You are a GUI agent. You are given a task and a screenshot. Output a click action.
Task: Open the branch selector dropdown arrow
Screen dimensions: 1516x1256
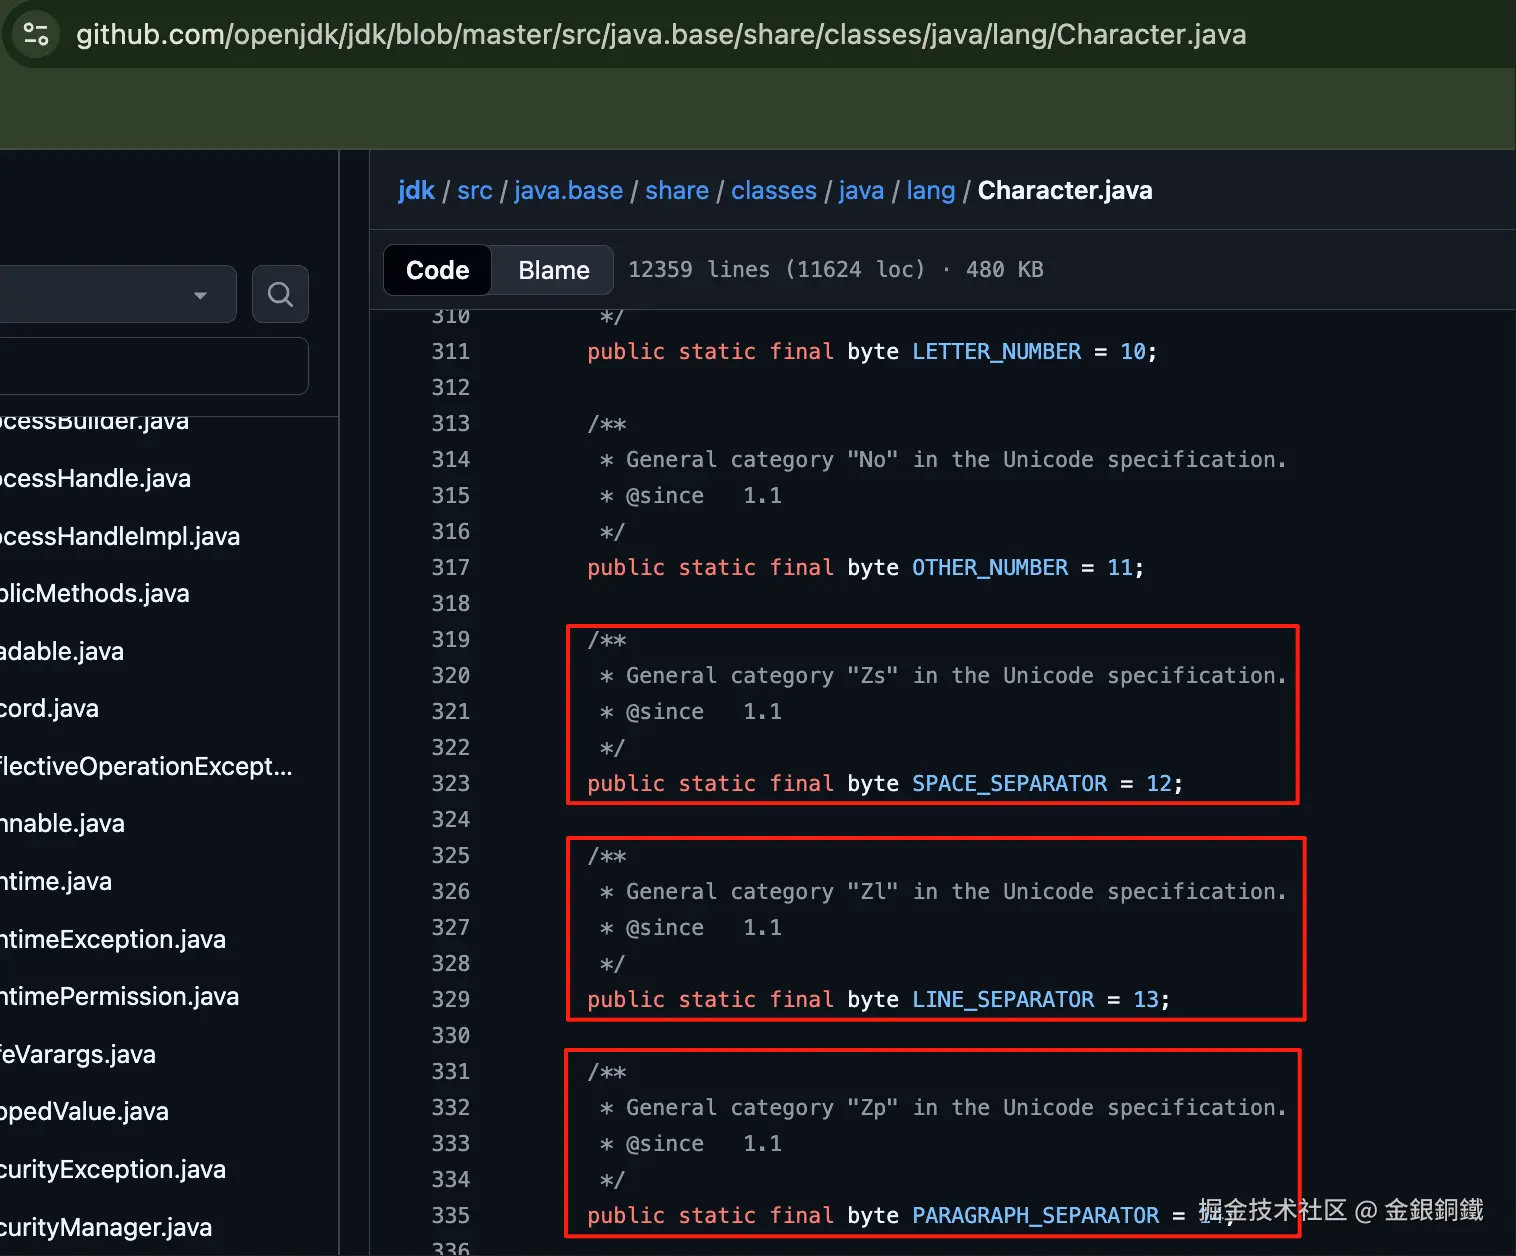pos(200,295)
